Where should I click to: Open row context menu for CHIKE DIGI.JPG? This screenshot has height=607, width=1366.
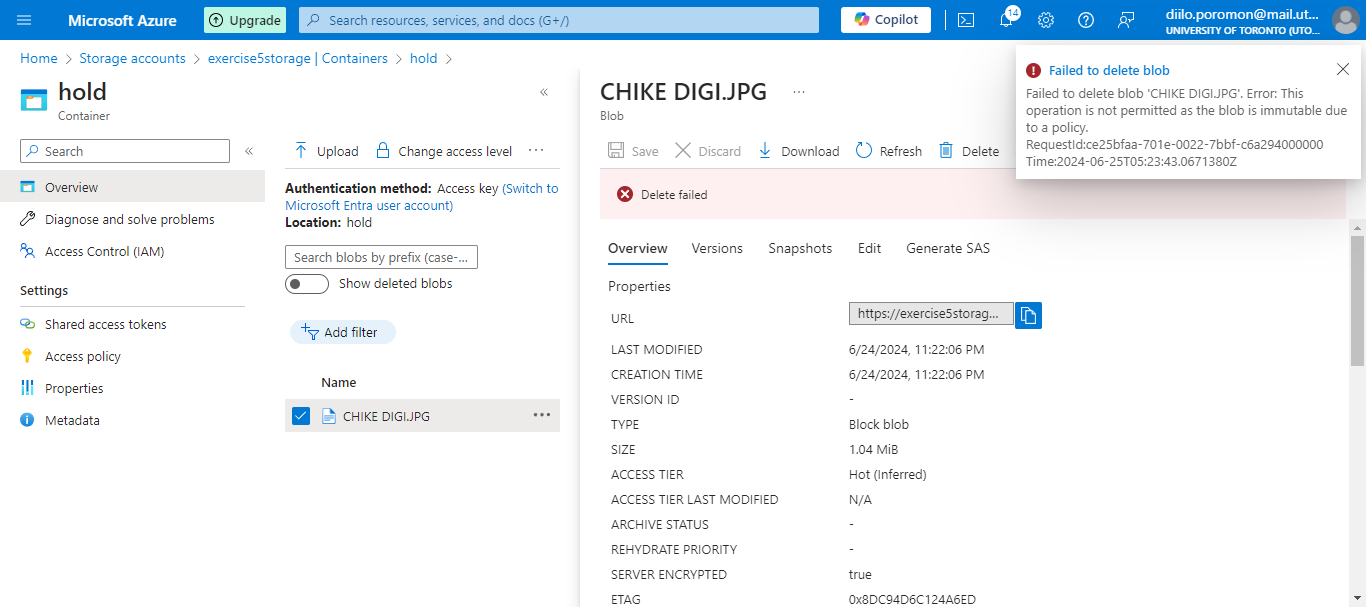542,415
